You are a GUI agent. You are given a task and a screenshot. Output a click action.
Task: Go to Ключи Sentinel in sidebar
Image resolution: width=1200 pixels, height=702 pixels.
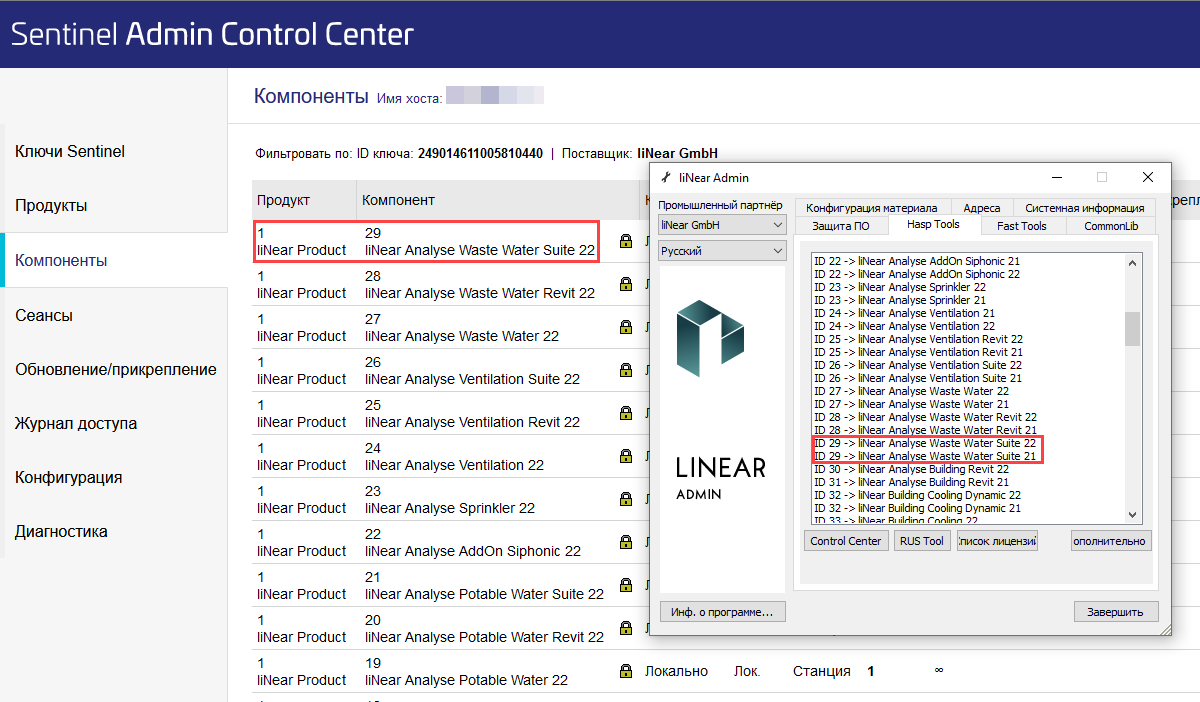click(70, 152)
